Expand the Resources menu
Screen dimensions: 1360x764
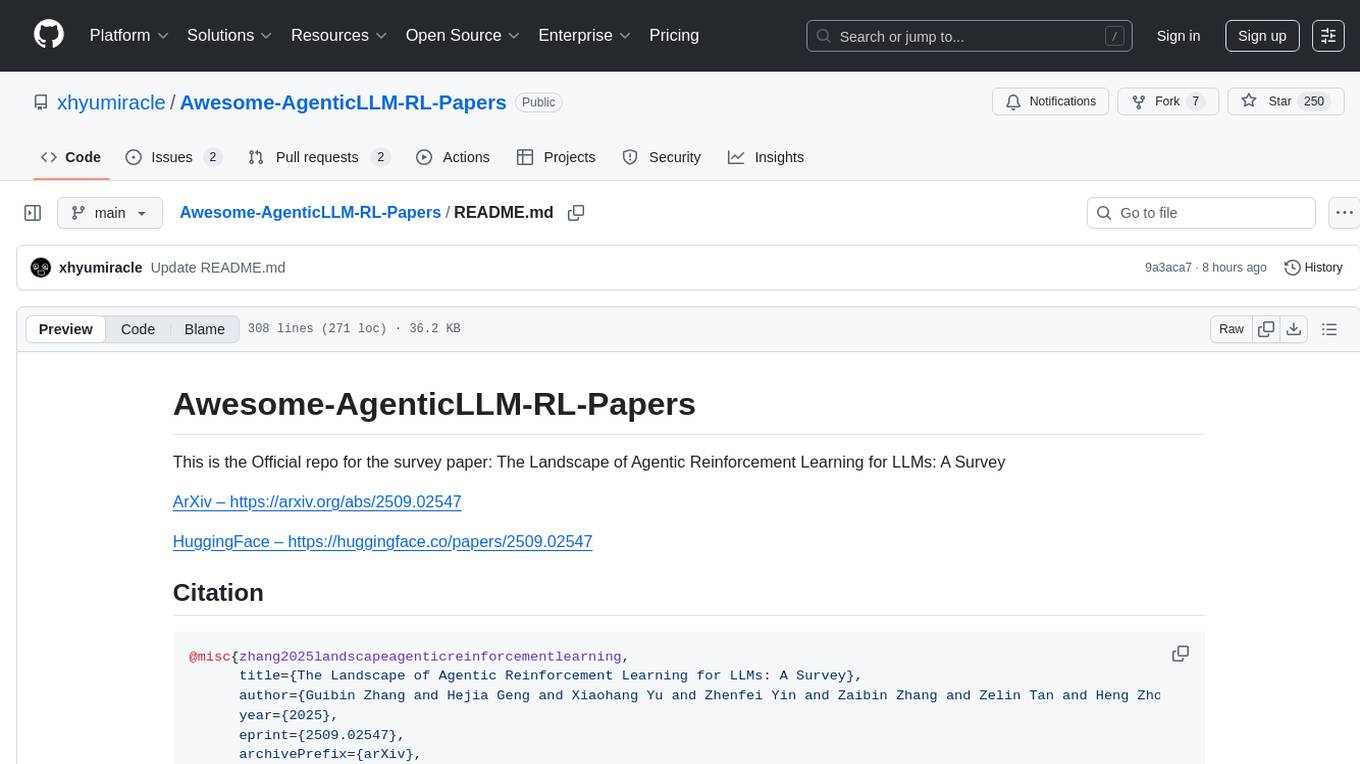tap(339, 35)
